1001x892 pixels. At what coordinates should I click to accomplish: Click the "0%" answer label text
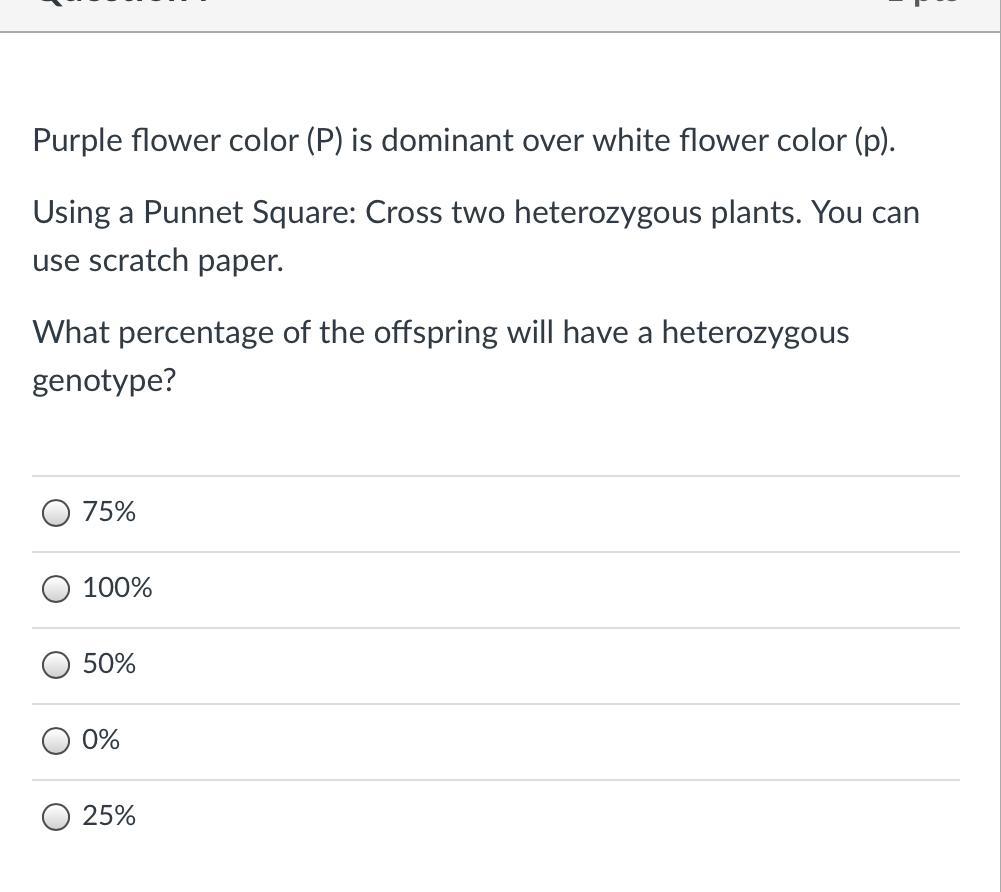click(100, 740)
